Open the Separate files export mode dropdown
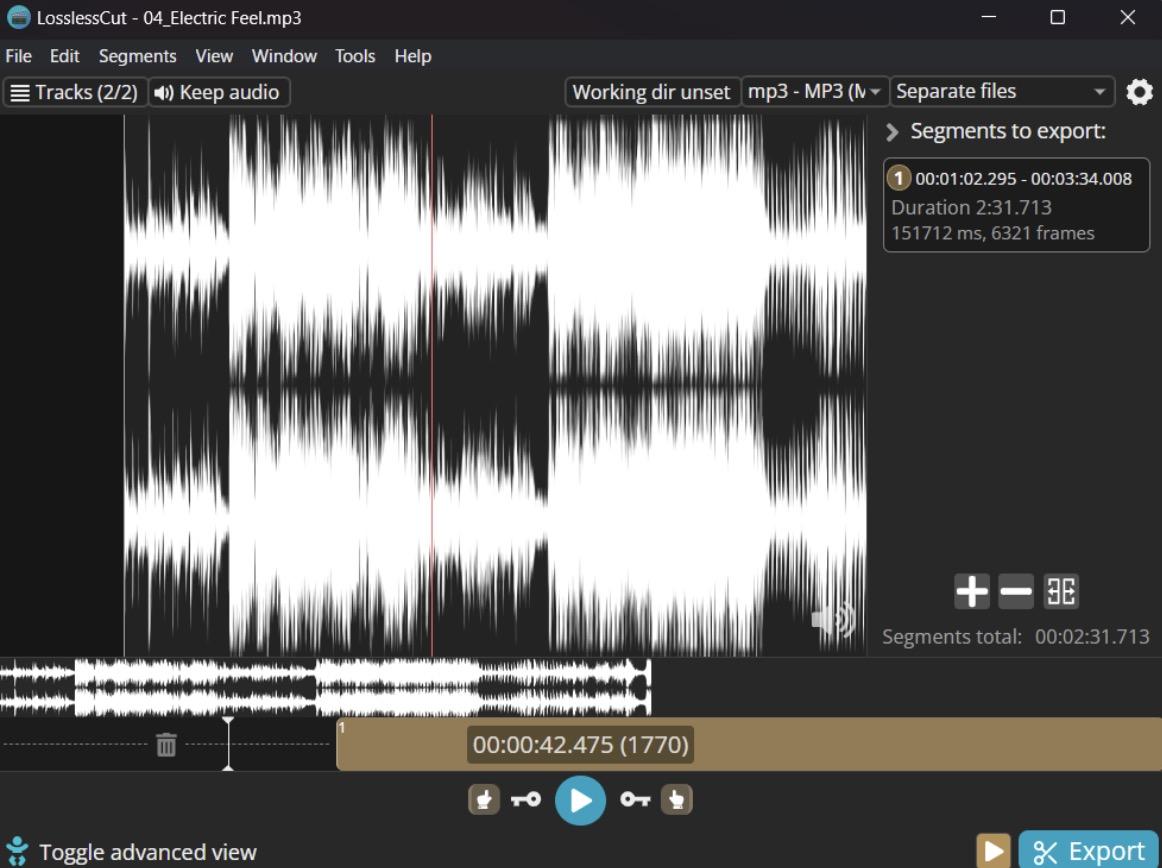1162x868 pixels. tap(1001, 92)
